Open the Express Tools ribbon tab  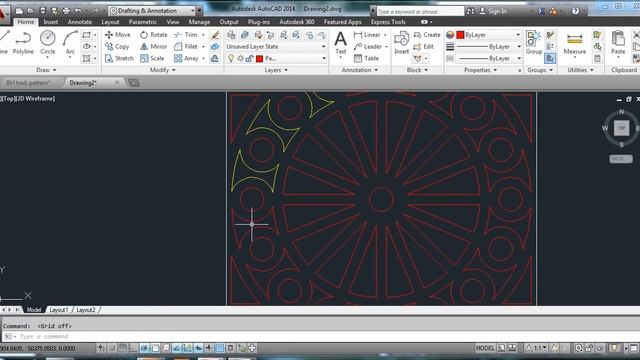(388, 22)
